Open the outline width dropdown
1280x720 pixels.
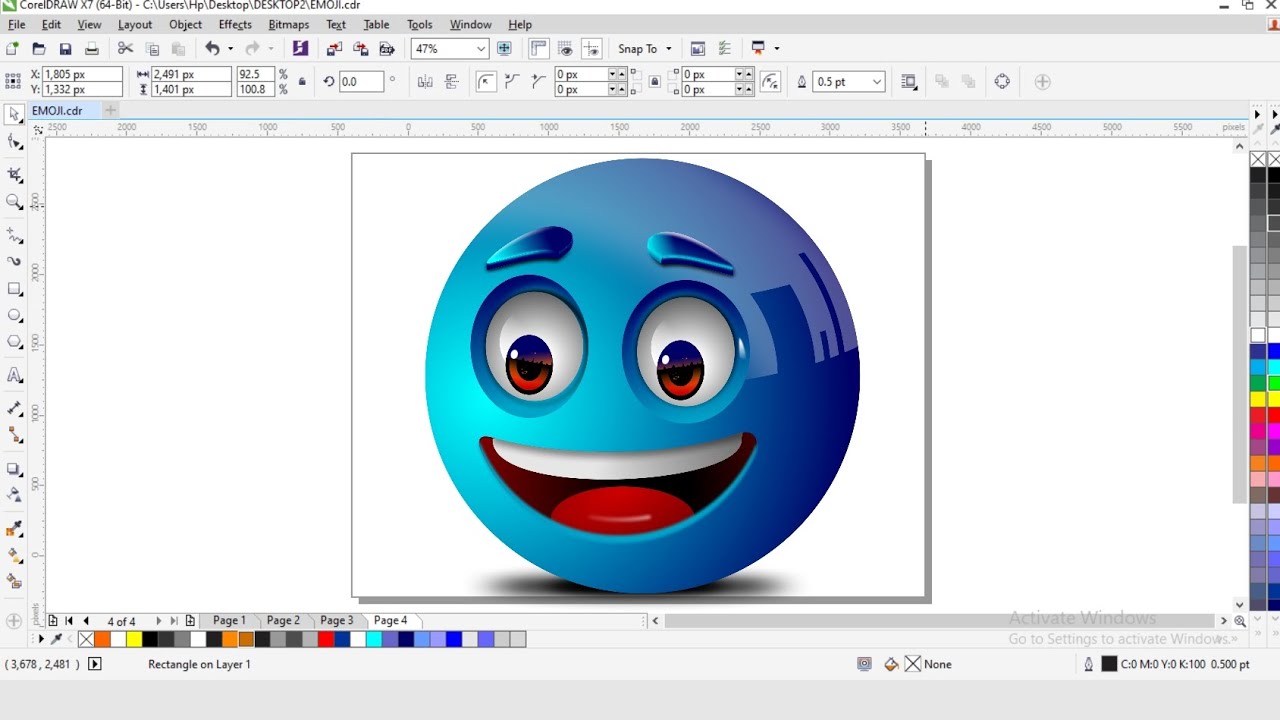point(877,82)
